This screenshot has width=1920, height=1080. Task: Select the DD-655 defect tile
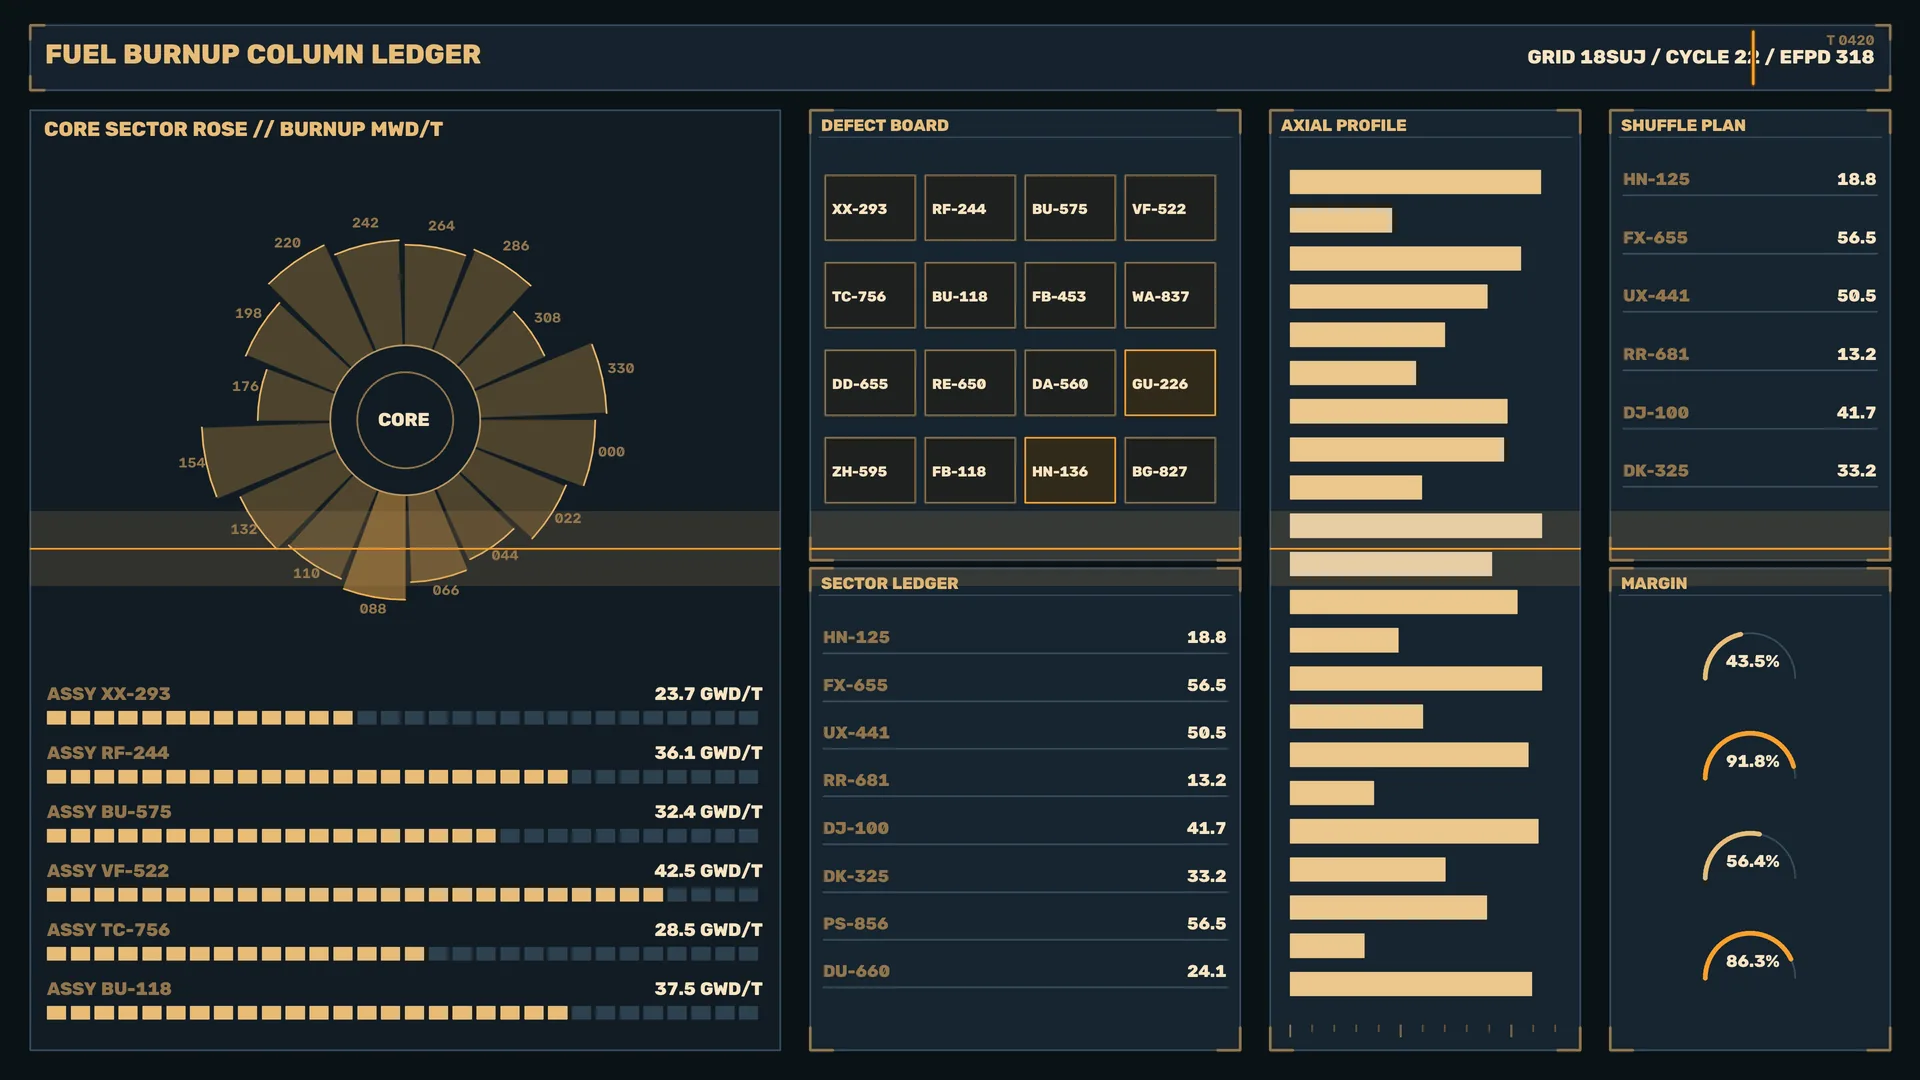(869, 383)
